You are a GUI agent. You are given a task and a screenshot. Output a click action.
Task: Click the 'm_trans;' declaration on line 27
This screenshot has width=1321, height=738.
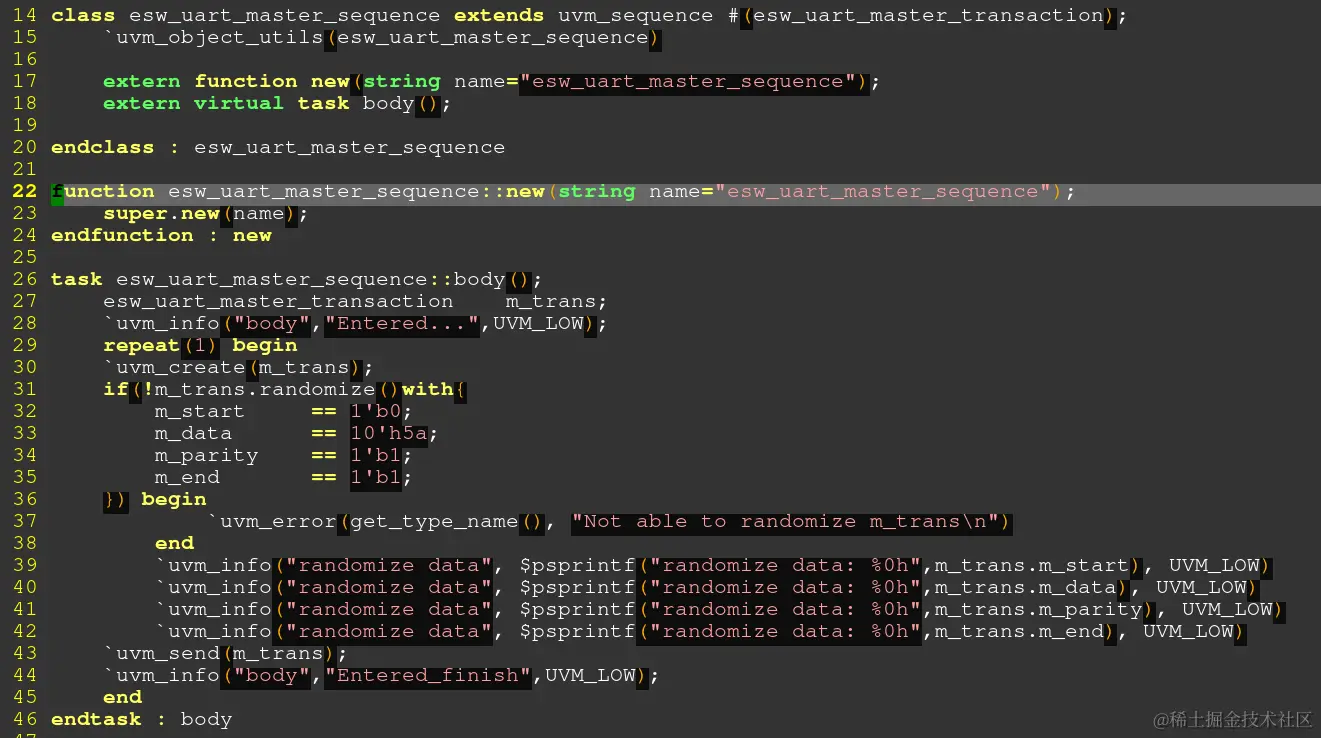click(556, 302)
